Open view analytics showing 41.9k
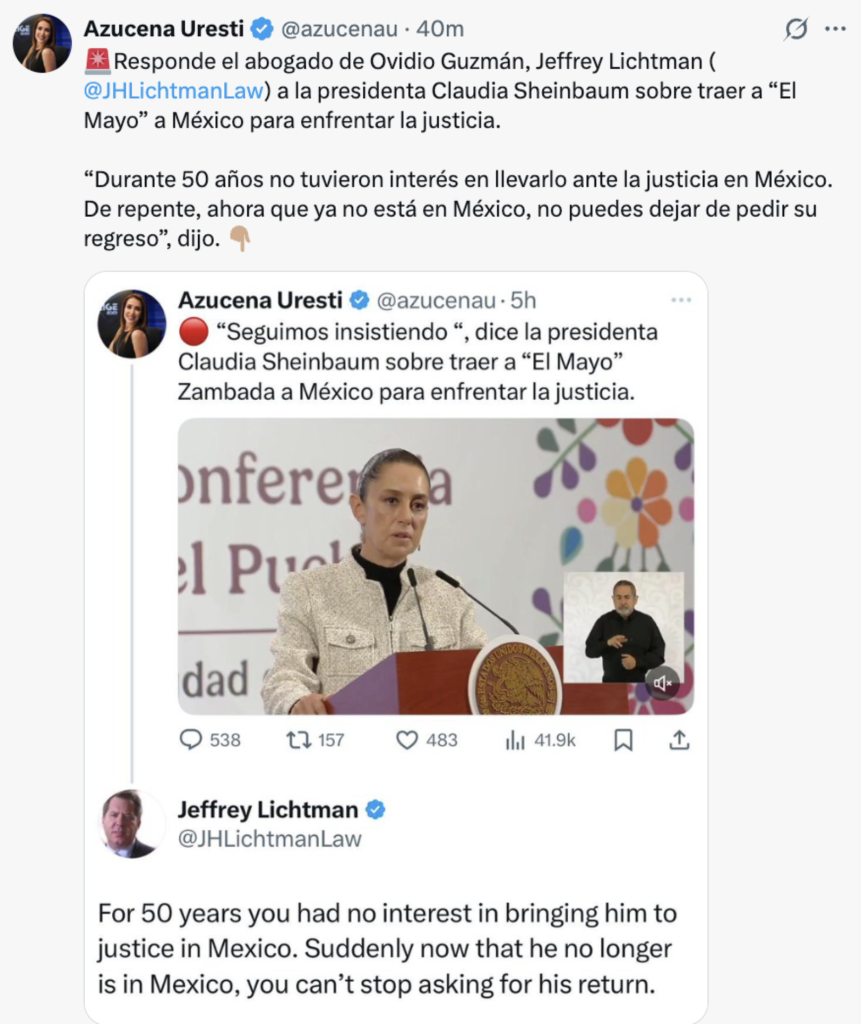861x1024 pixels. pyautogui.click(x=516, y=740)
